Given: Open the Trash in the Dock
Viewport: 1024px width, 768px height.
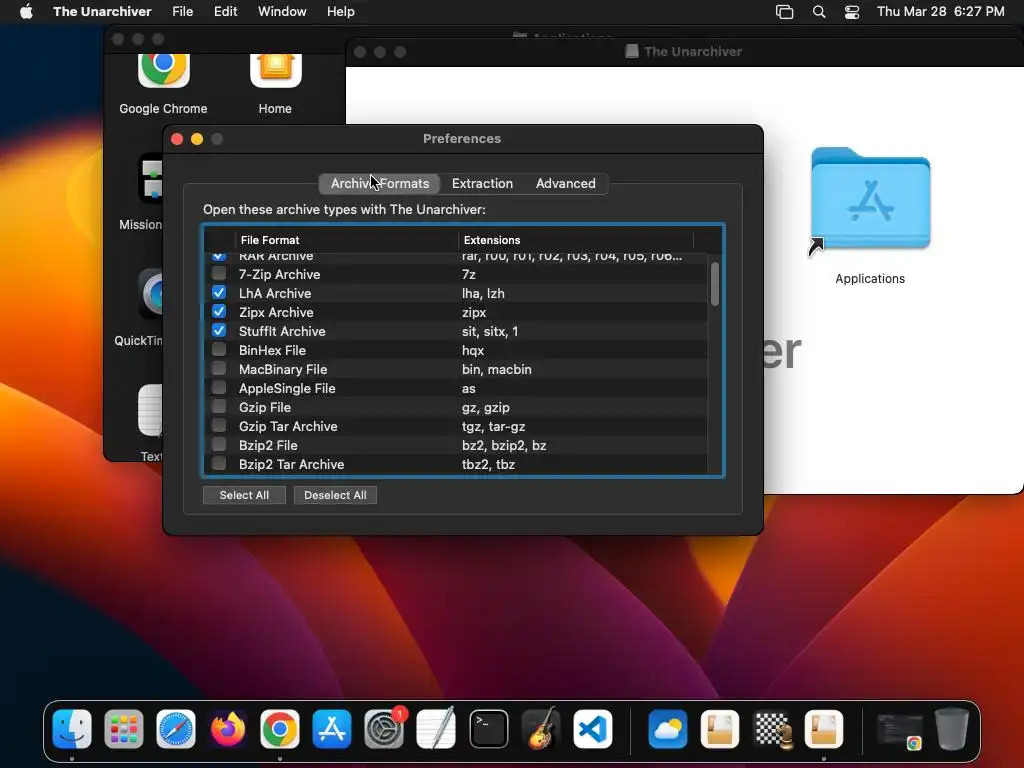Looking at the screenshot, I should [952, 728].
